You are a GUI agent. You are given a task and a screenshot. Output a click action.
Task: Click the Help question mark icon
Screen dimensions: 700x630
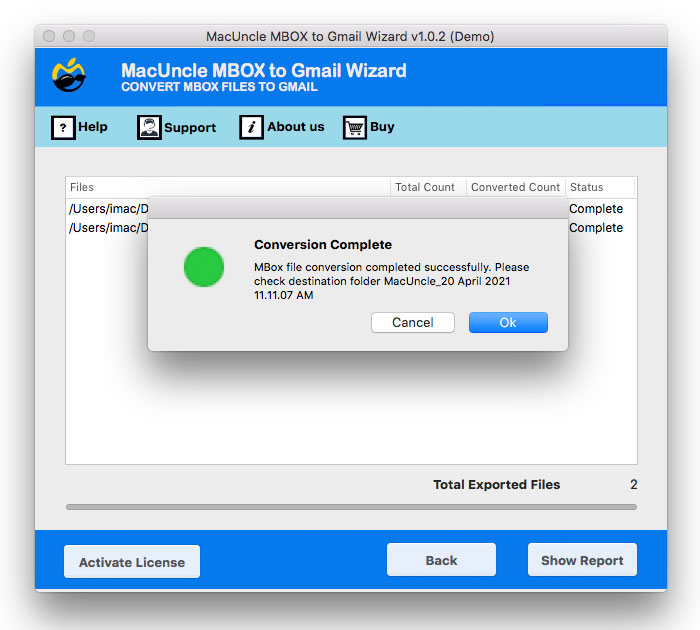coord(63,128)
